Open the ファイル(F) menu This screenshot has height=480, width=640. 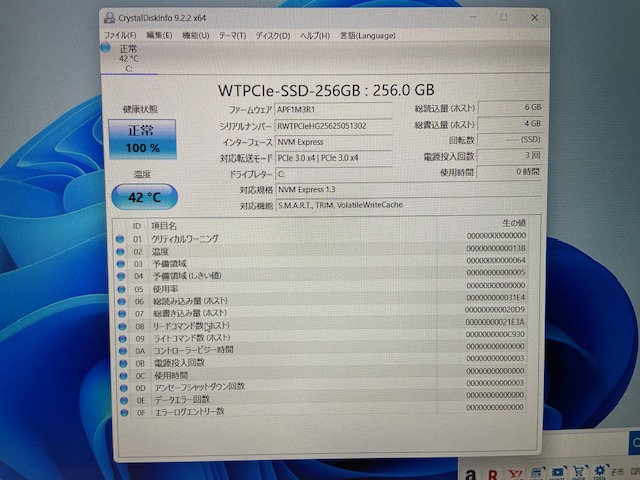tap(121, 35)
